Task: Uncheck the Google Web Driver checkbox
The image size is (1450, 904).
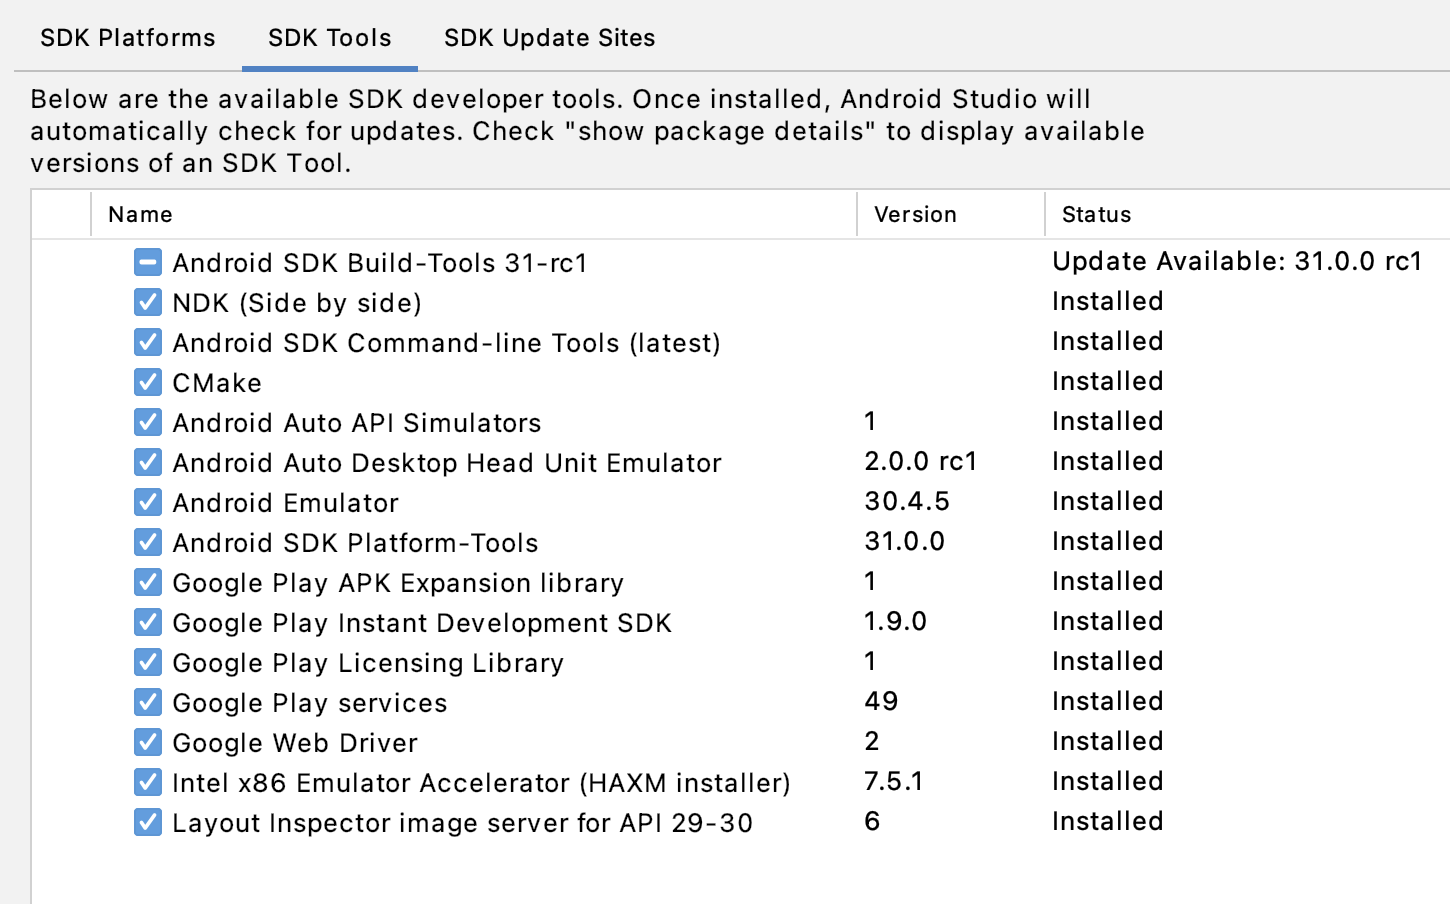Action: point(147,742)
